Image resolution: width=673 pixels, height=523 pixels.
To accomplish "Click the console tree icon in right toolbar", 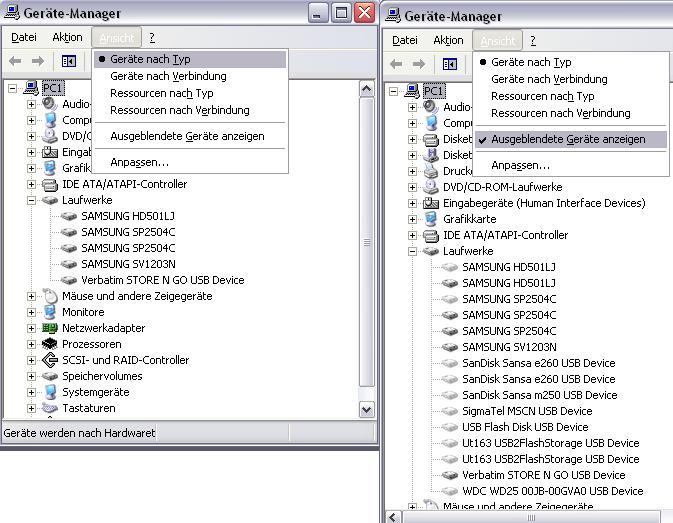I will click(x=449, y=64).
